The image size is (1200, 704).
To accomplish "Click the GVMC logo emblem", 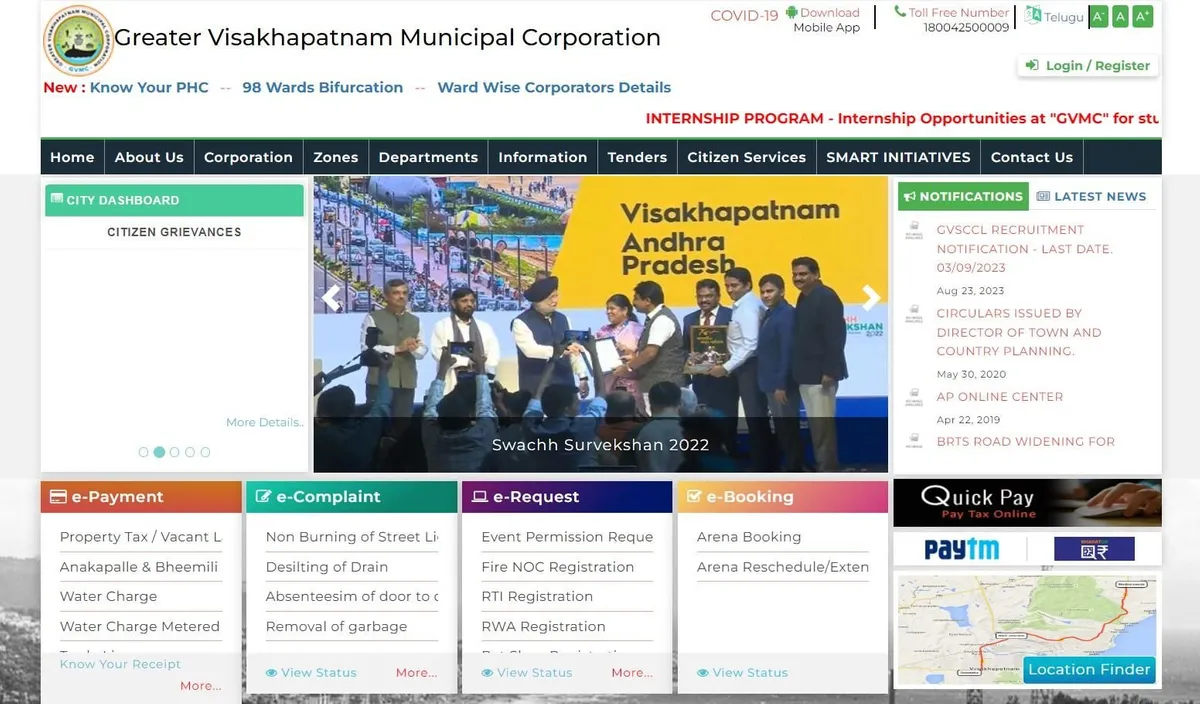I will pos(78,40).
